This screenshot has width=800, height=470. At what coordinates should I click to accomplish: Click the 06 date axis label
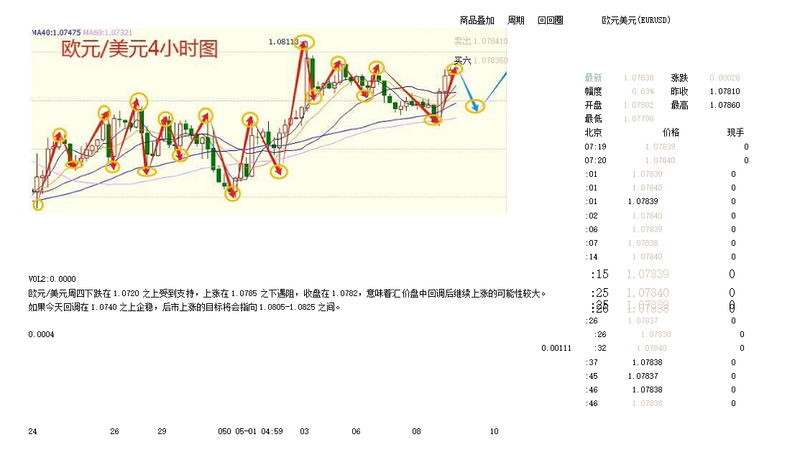click(356, 431)
